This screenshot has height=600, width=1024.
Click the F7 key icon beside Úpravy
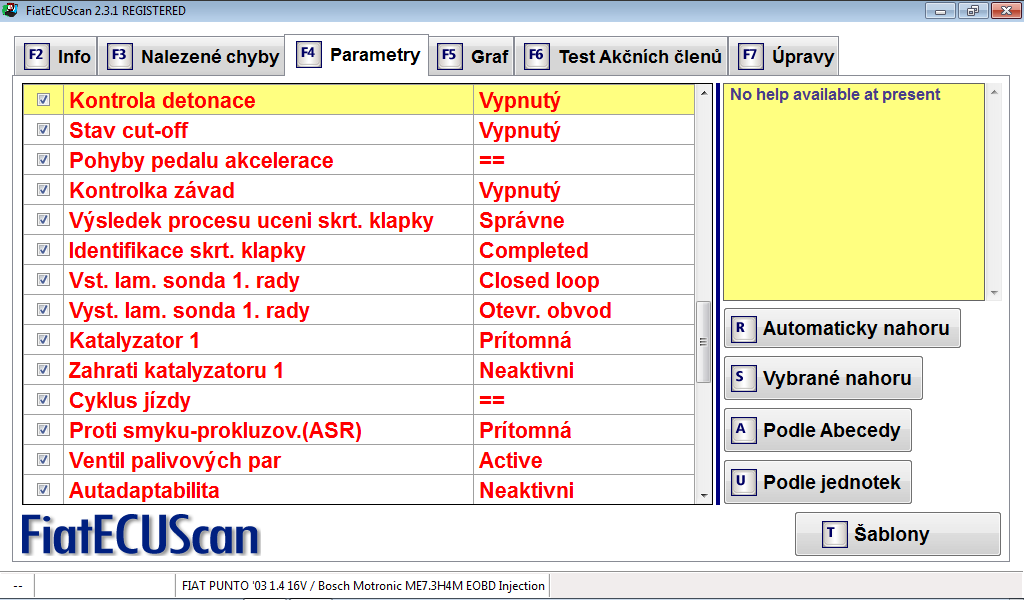coord(750,56)
